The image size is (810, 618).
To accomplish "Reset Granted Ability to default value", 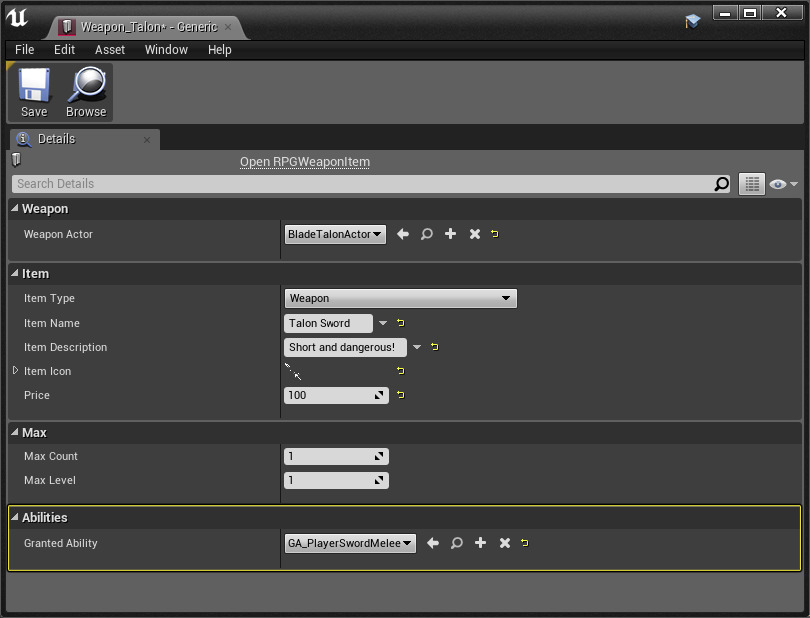I will click(x=525, y=543).
